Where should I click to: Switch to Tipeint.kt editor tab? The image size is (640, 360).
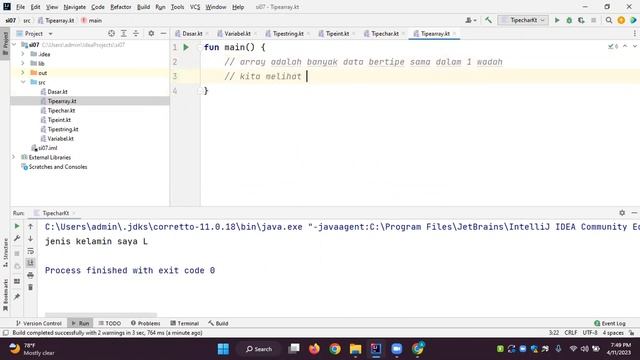[x=337, y=33]
